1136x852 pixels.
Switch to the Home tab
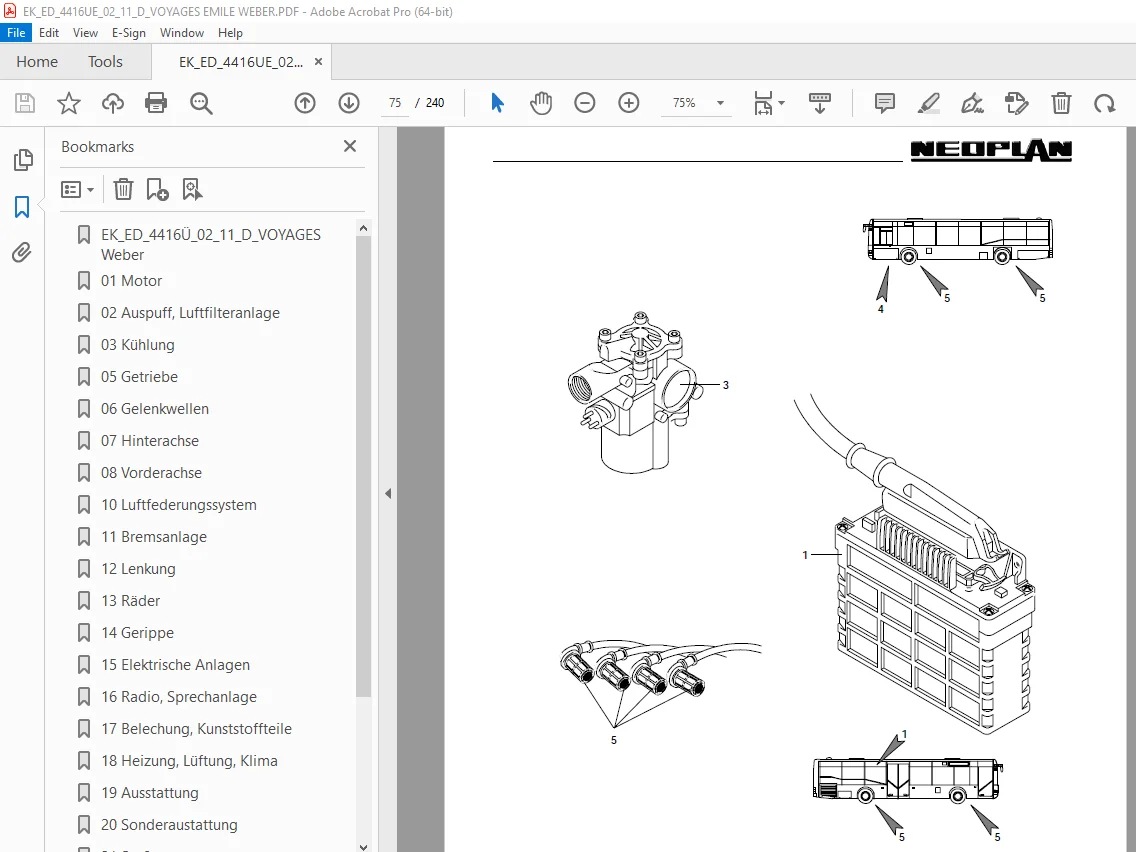pos(37,62)
